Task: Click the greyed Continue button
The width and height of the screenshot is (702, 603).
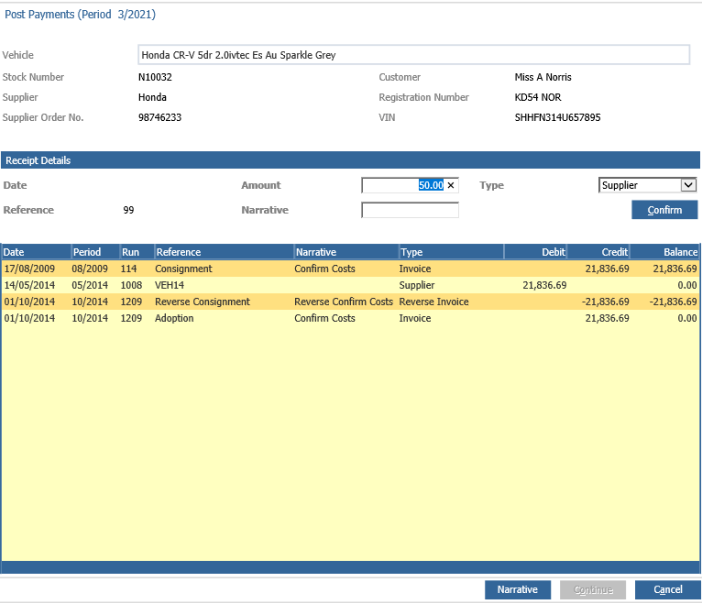Action: 593,590
